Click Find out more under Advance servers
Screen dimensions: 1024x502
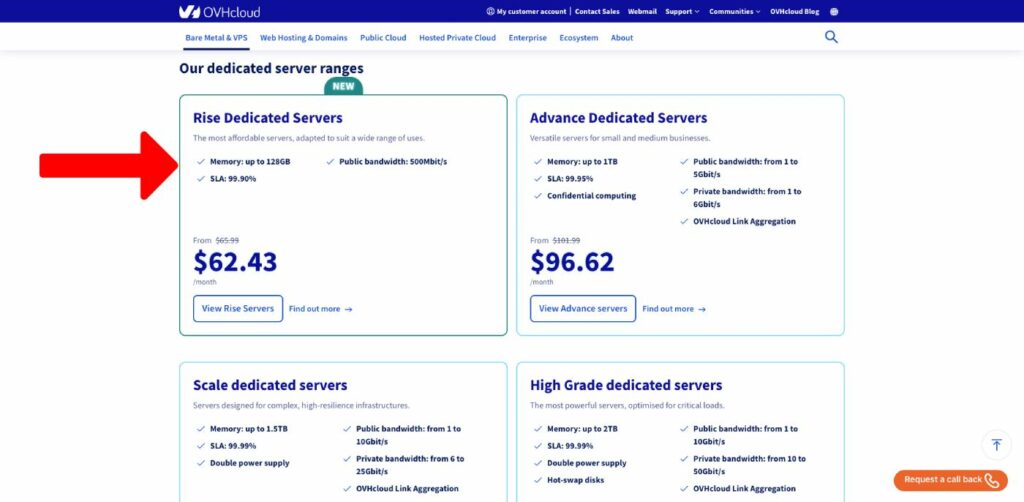(674, 309)
